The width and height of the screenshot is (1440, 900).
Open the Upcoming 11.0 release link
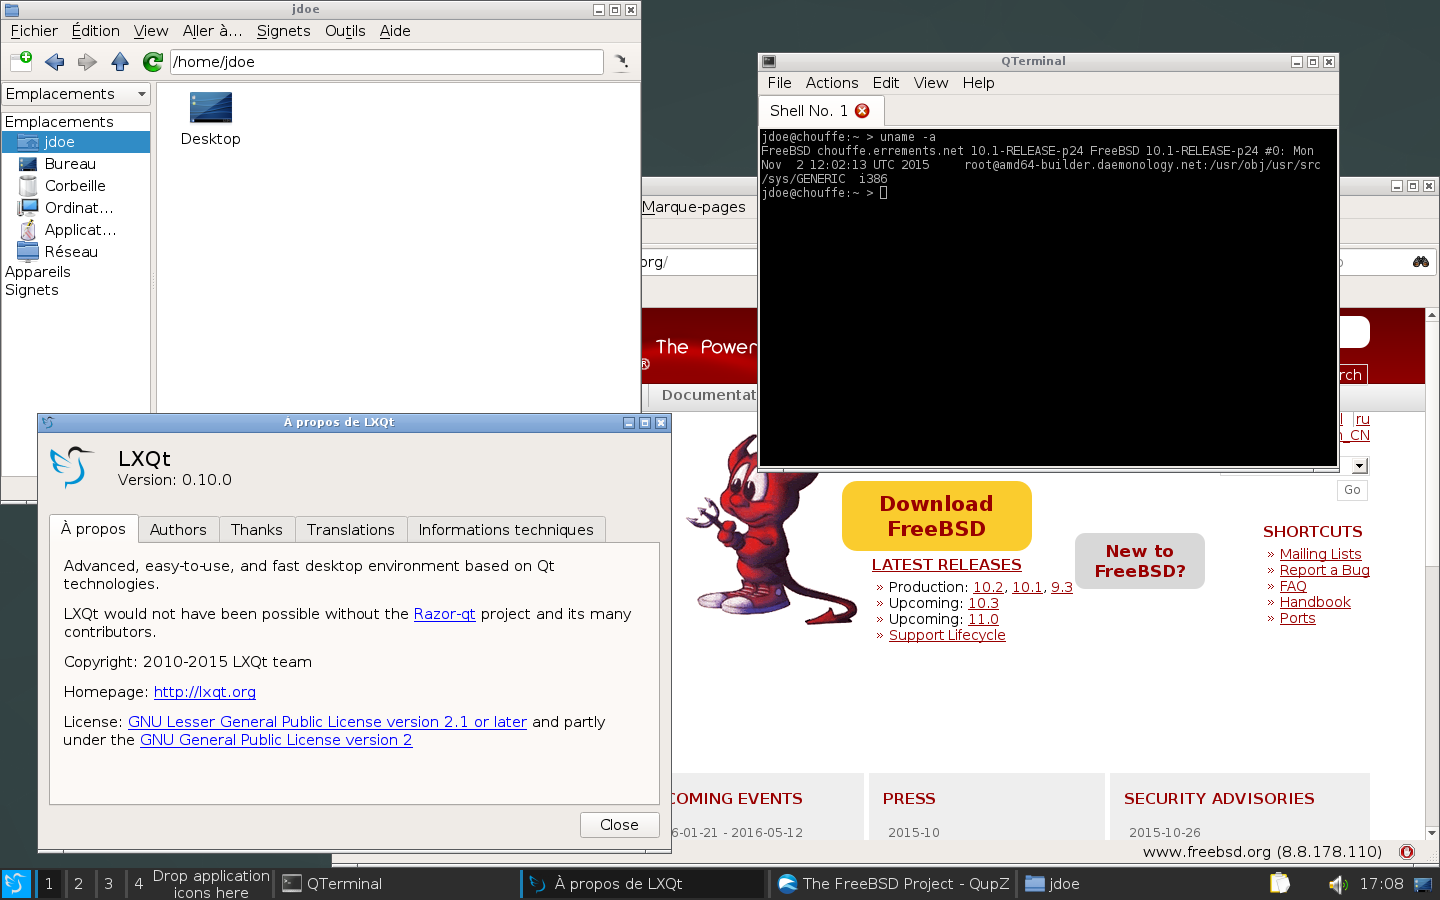tap(983, 619)
